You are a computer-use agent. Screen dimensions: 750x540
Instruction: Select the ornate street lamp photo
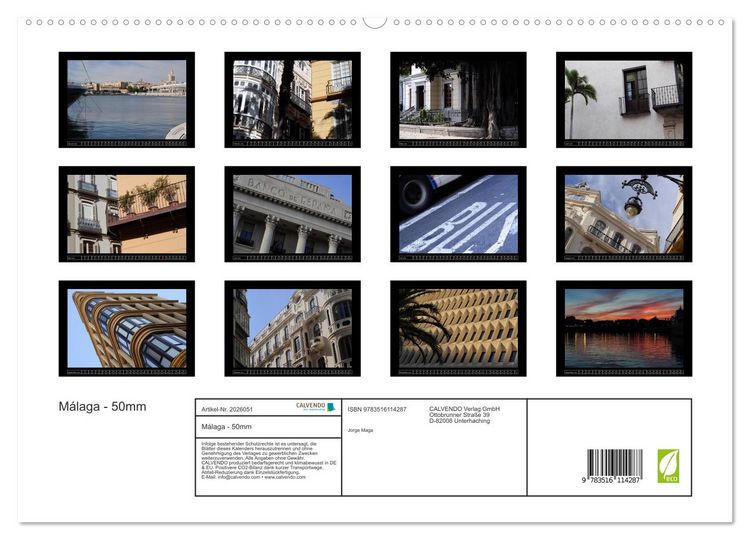[x=624, y=214]
